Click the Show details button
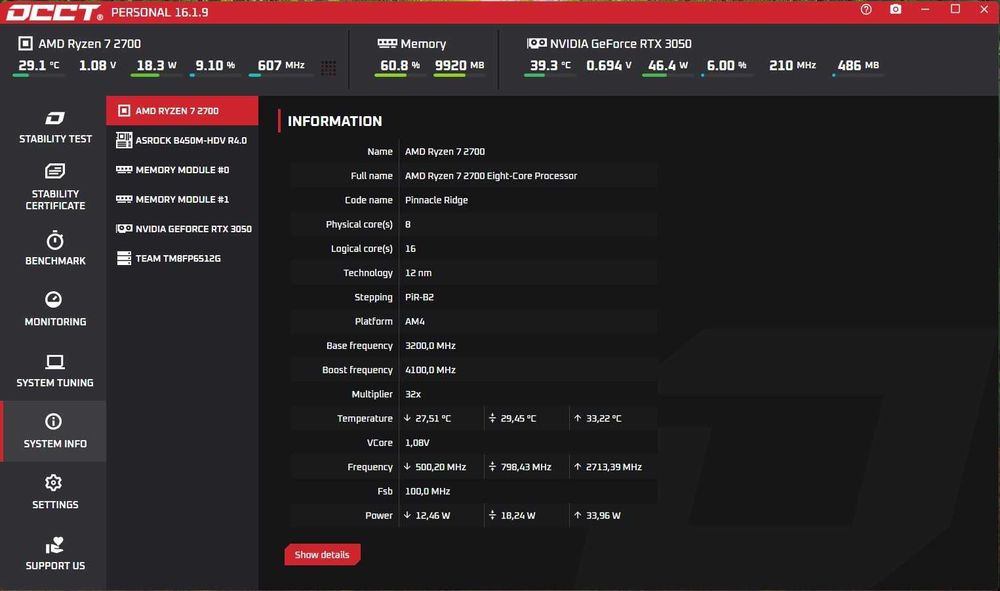Viewport: 1000px width, 591px height. click(322, 555)
